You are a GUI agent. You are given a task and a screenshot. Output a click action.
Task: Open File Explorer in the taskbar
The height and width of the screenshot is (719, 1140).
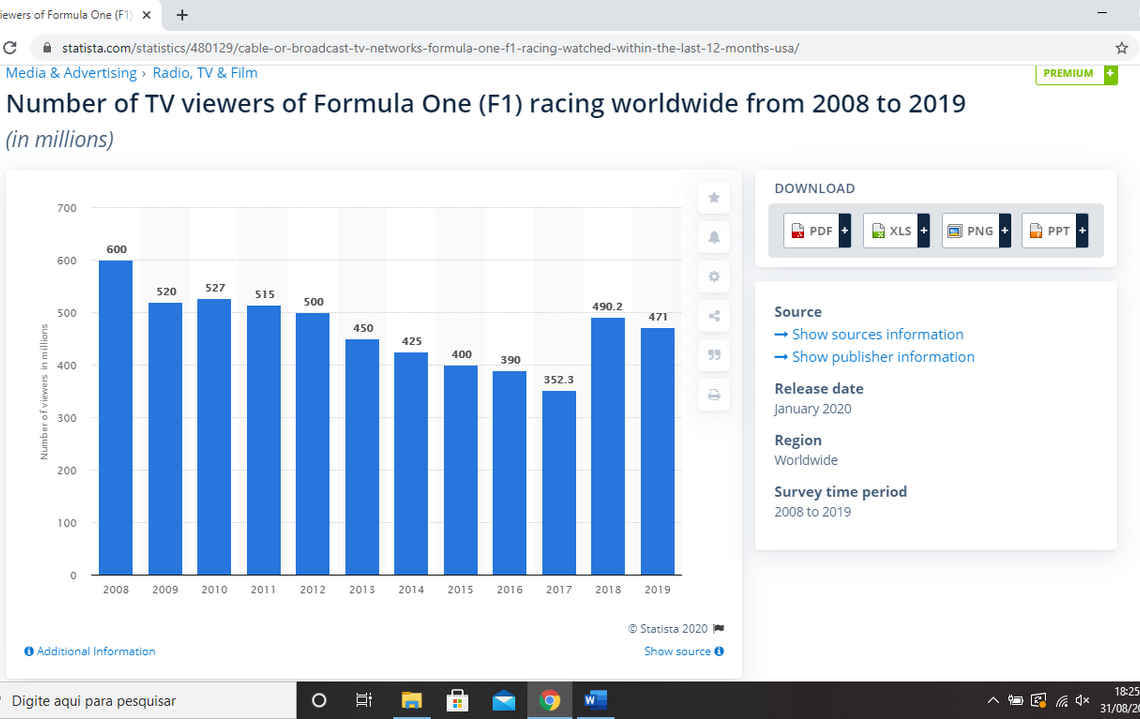(x=412, y=700)
